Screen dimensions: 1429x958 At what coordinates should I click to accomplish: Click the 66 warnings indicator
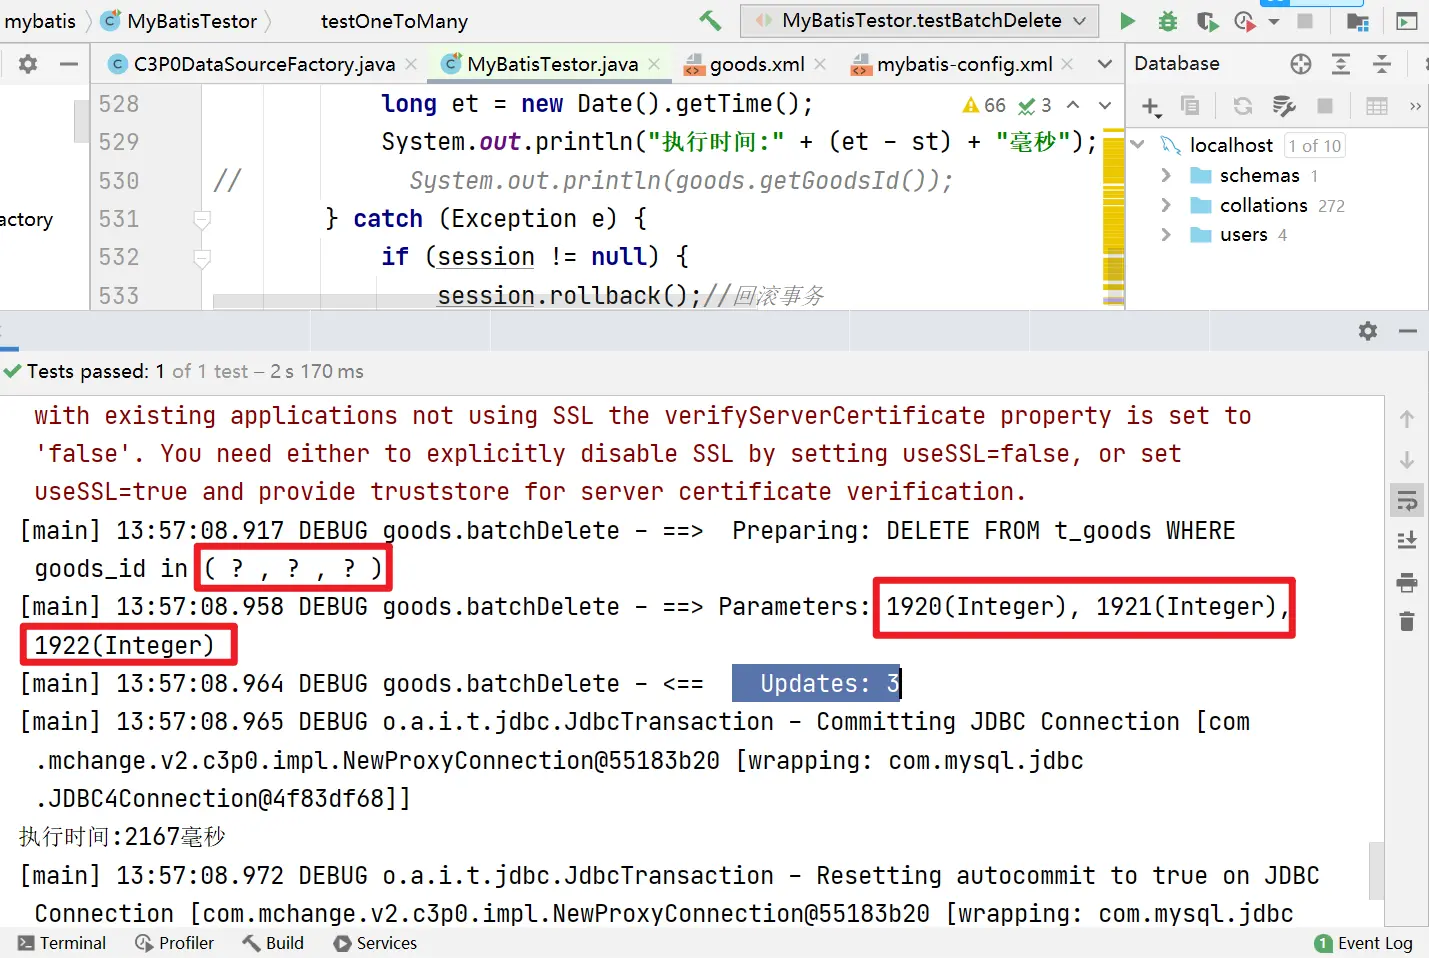(x=984, y=105)
